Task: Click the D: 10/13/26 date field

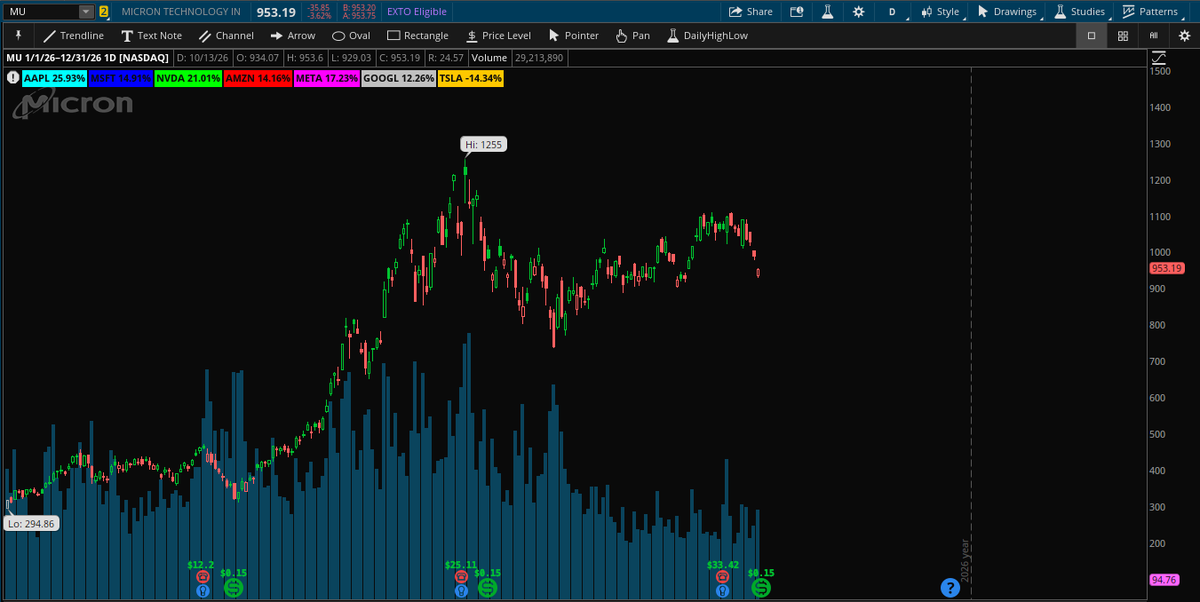Action: tap(201, 58)
